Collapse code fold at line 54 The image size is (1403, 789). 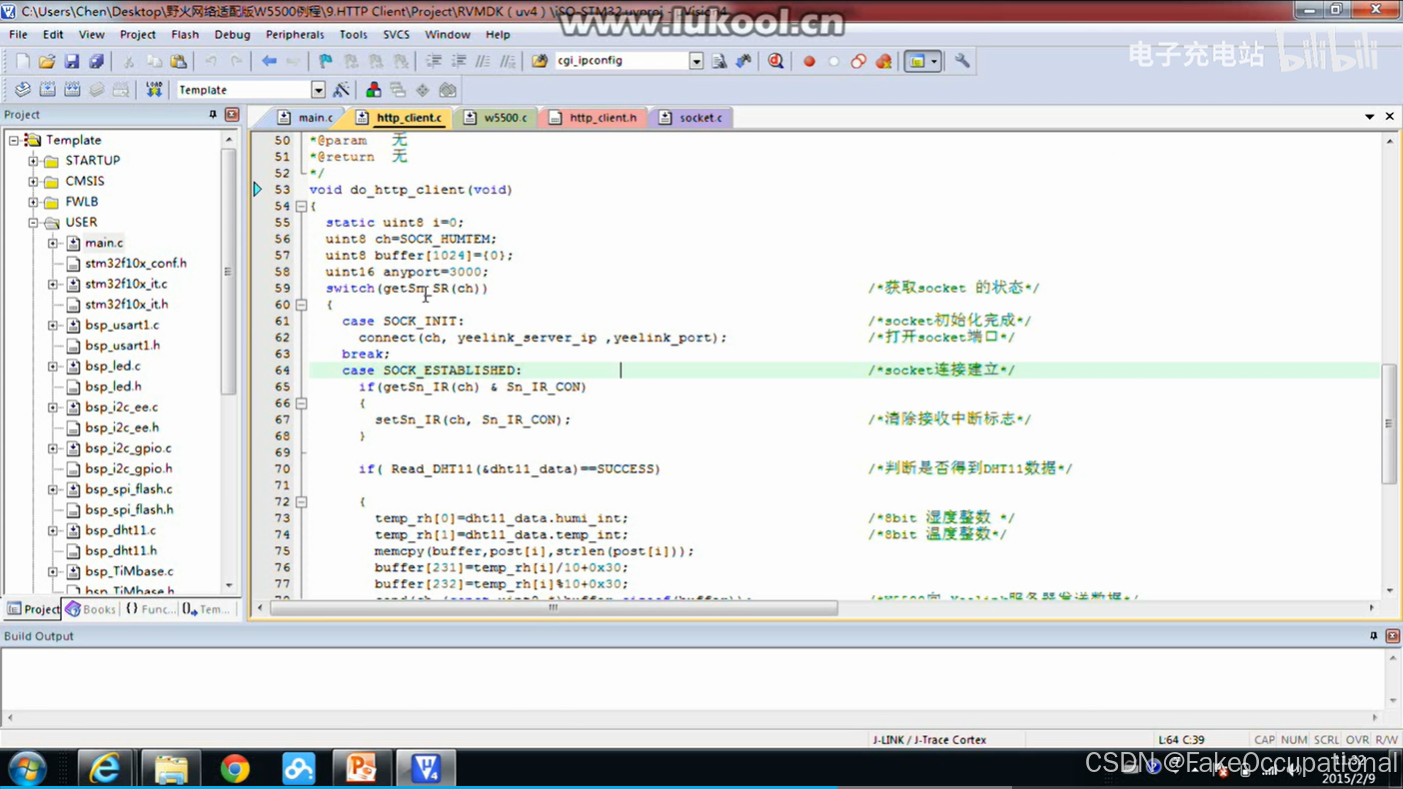pyautogui.click(x=301, y=206)
